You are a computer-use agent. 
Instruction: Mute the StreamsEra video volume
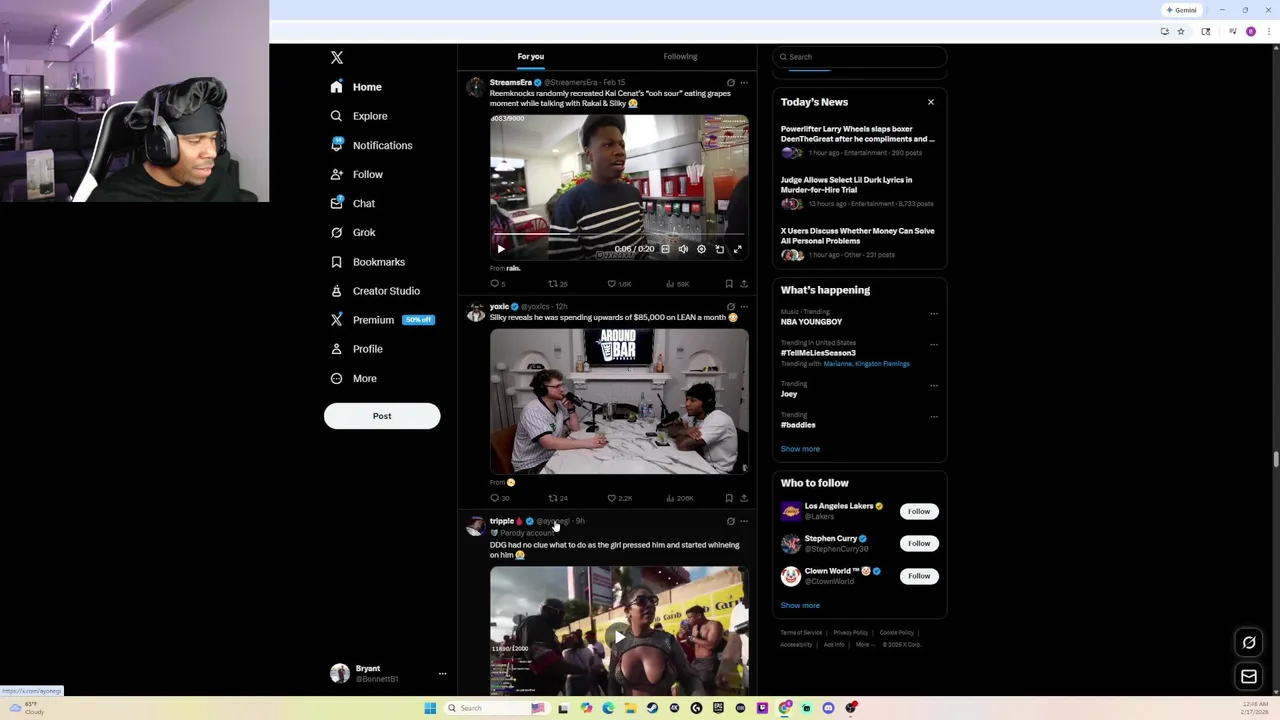point(683,249)
